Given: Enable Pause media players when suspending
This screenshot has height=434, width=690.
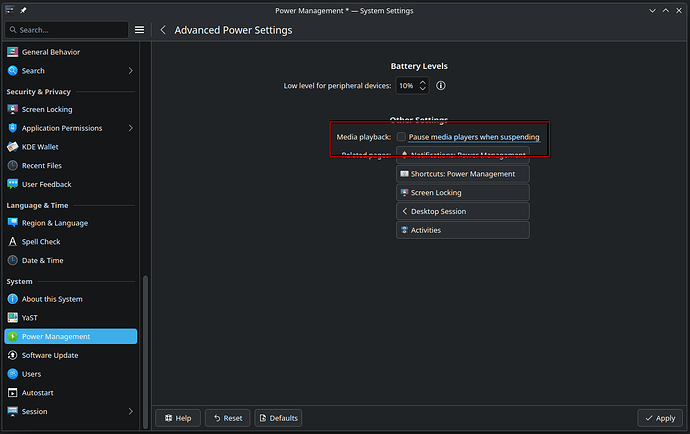Looking at the screenshot, I should tap(401, 137).
